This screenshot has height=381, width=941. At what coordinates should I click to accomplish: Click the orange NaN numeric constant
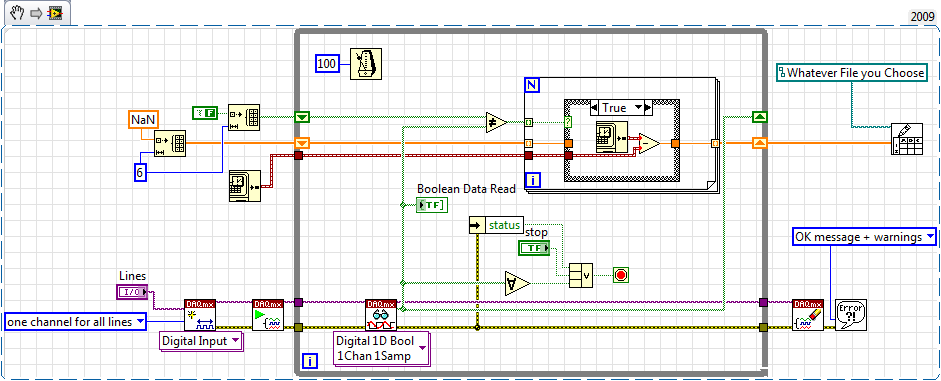[x=143, y=119]
